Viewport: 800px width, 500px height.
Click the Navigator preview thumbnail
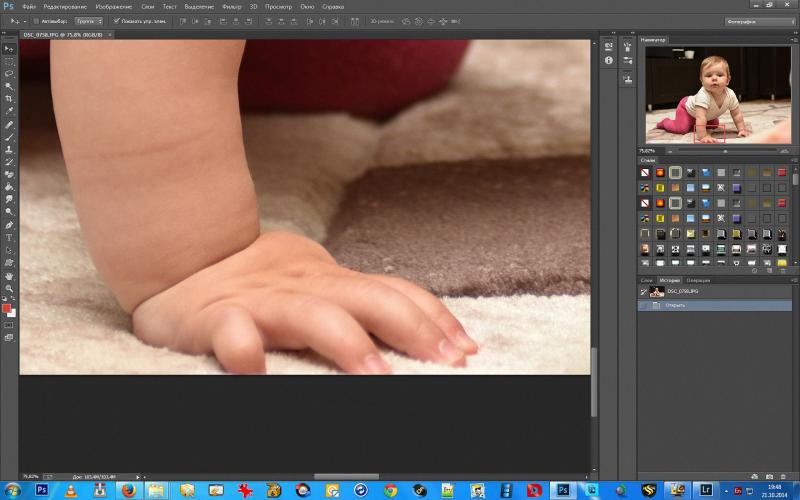(718, 95)
